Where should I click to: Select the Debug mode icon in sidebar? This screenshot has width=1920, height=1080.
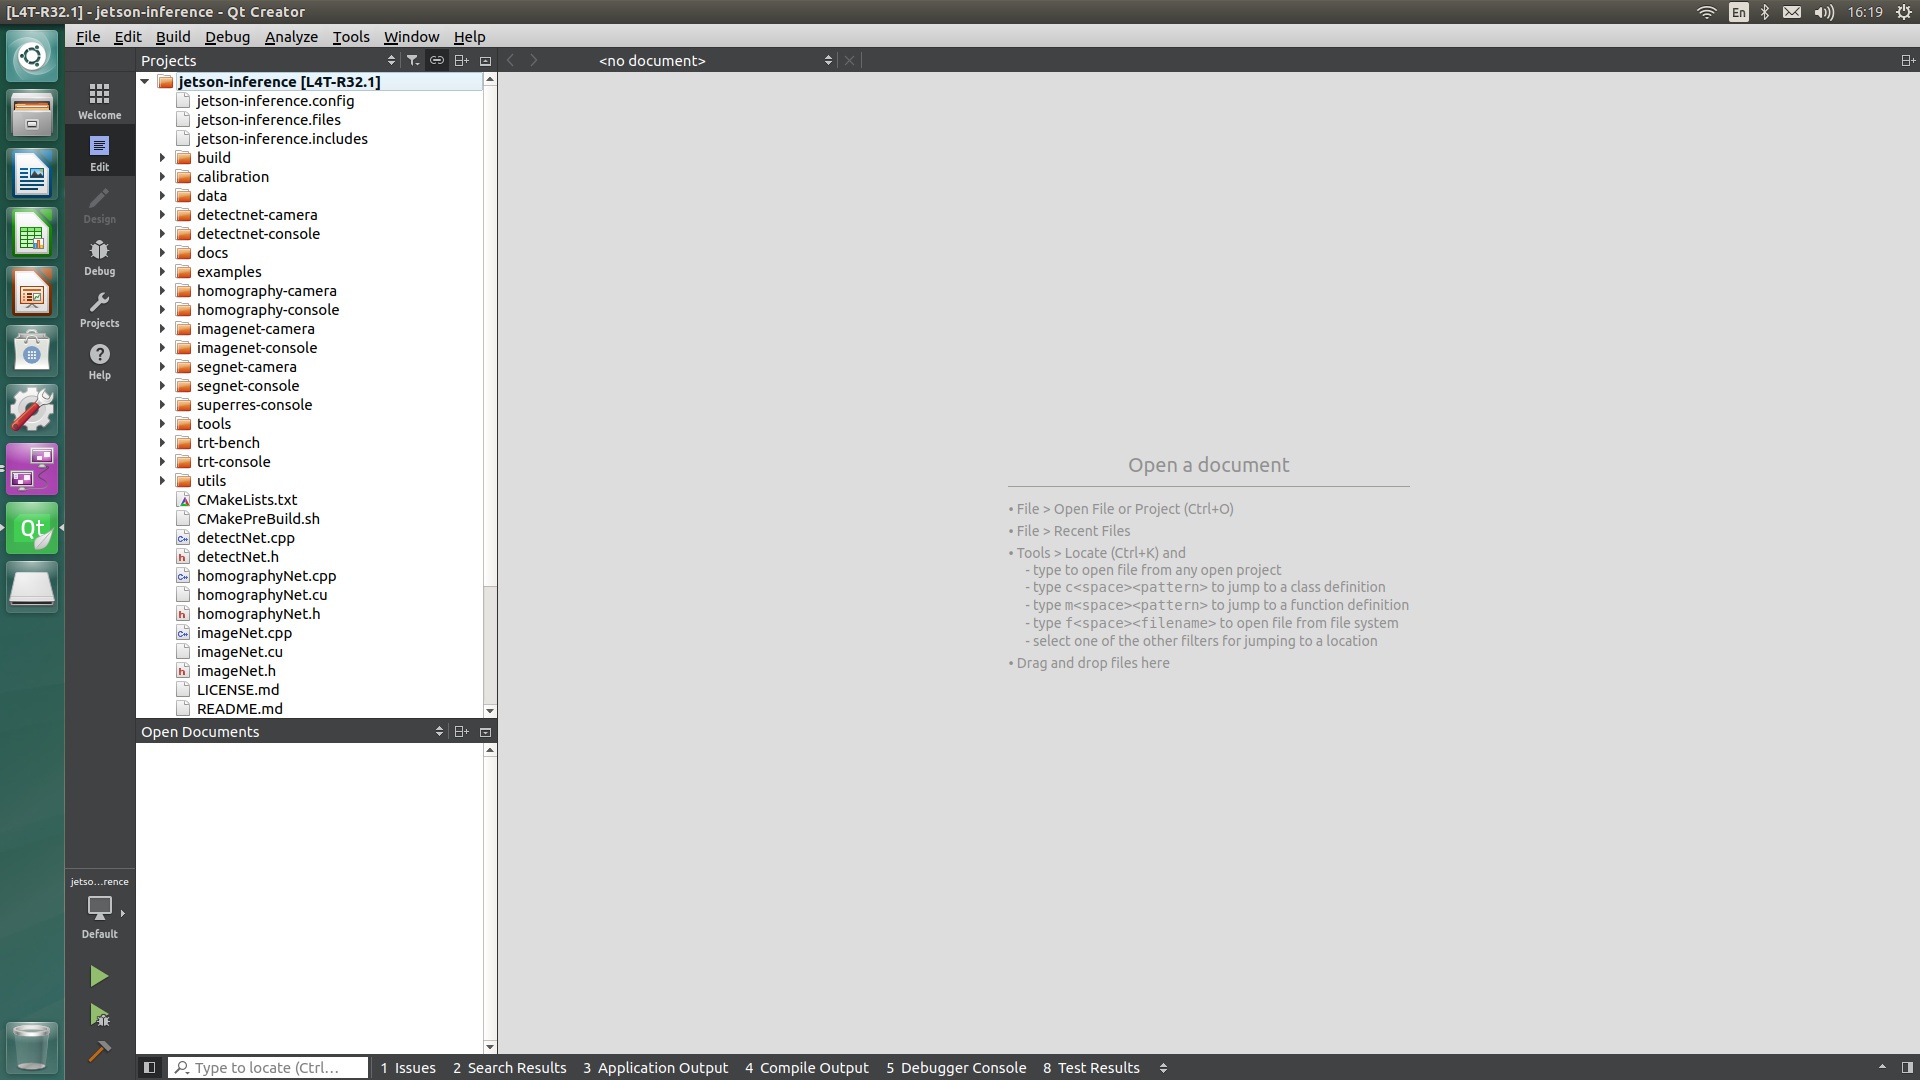pyautogui.click(x=99, y=257)
